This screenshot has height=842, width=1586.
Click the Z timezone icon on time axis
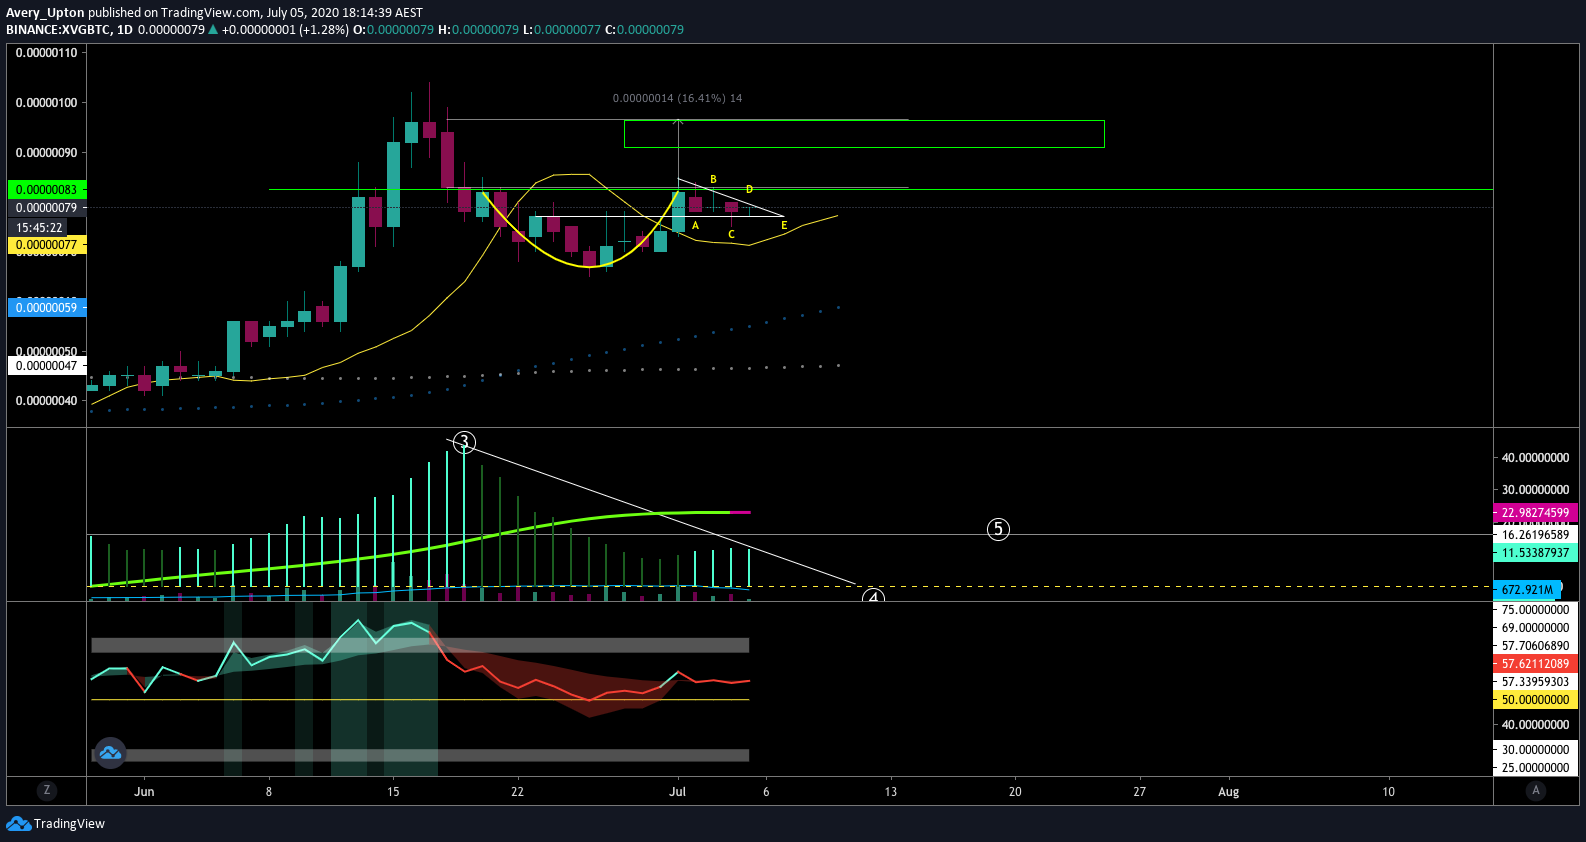click(x=46, y=790)
